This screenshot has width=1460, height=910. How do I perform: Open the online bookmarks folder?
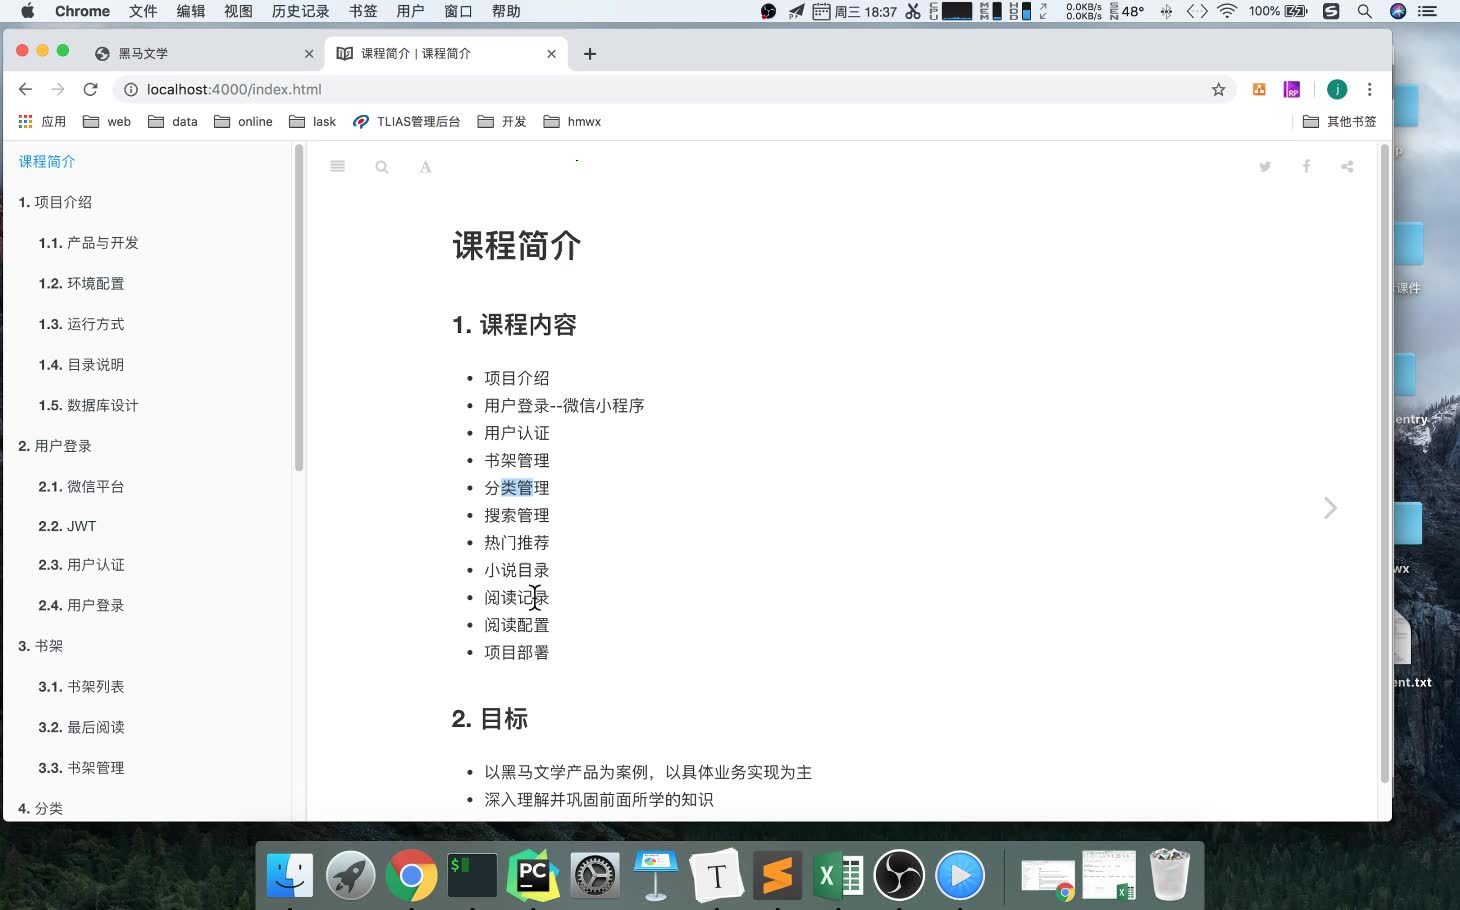243,122
